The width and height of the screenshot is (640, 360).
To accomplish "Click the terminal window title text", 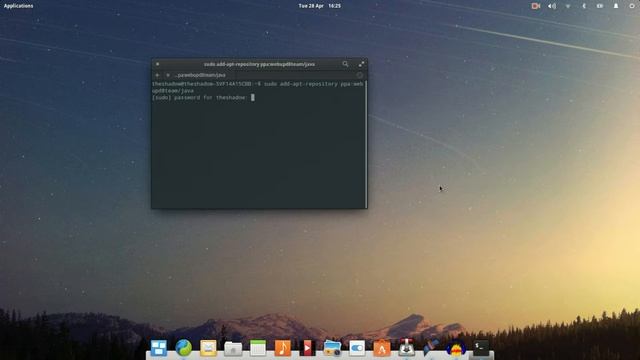I will pos(259,64).
